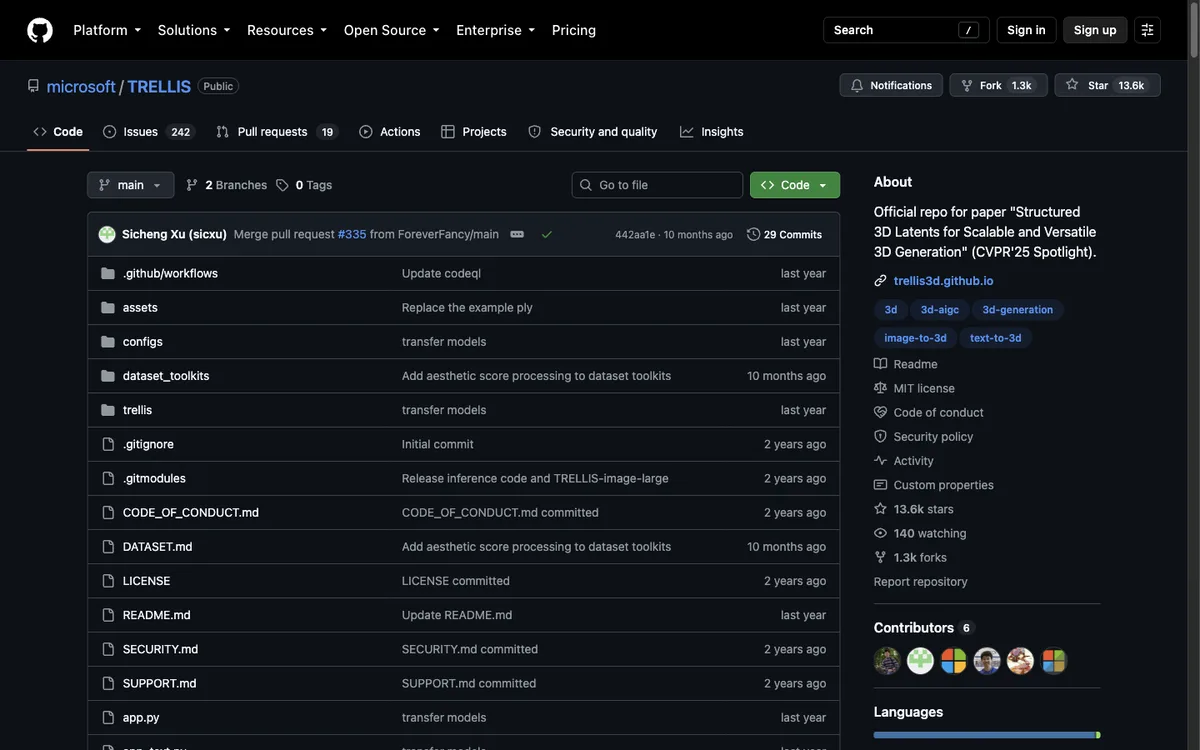The height and width of the screenshot is (750, 1200).
Task: Open the first contributor avatar
Action: [x=887, y=661]
